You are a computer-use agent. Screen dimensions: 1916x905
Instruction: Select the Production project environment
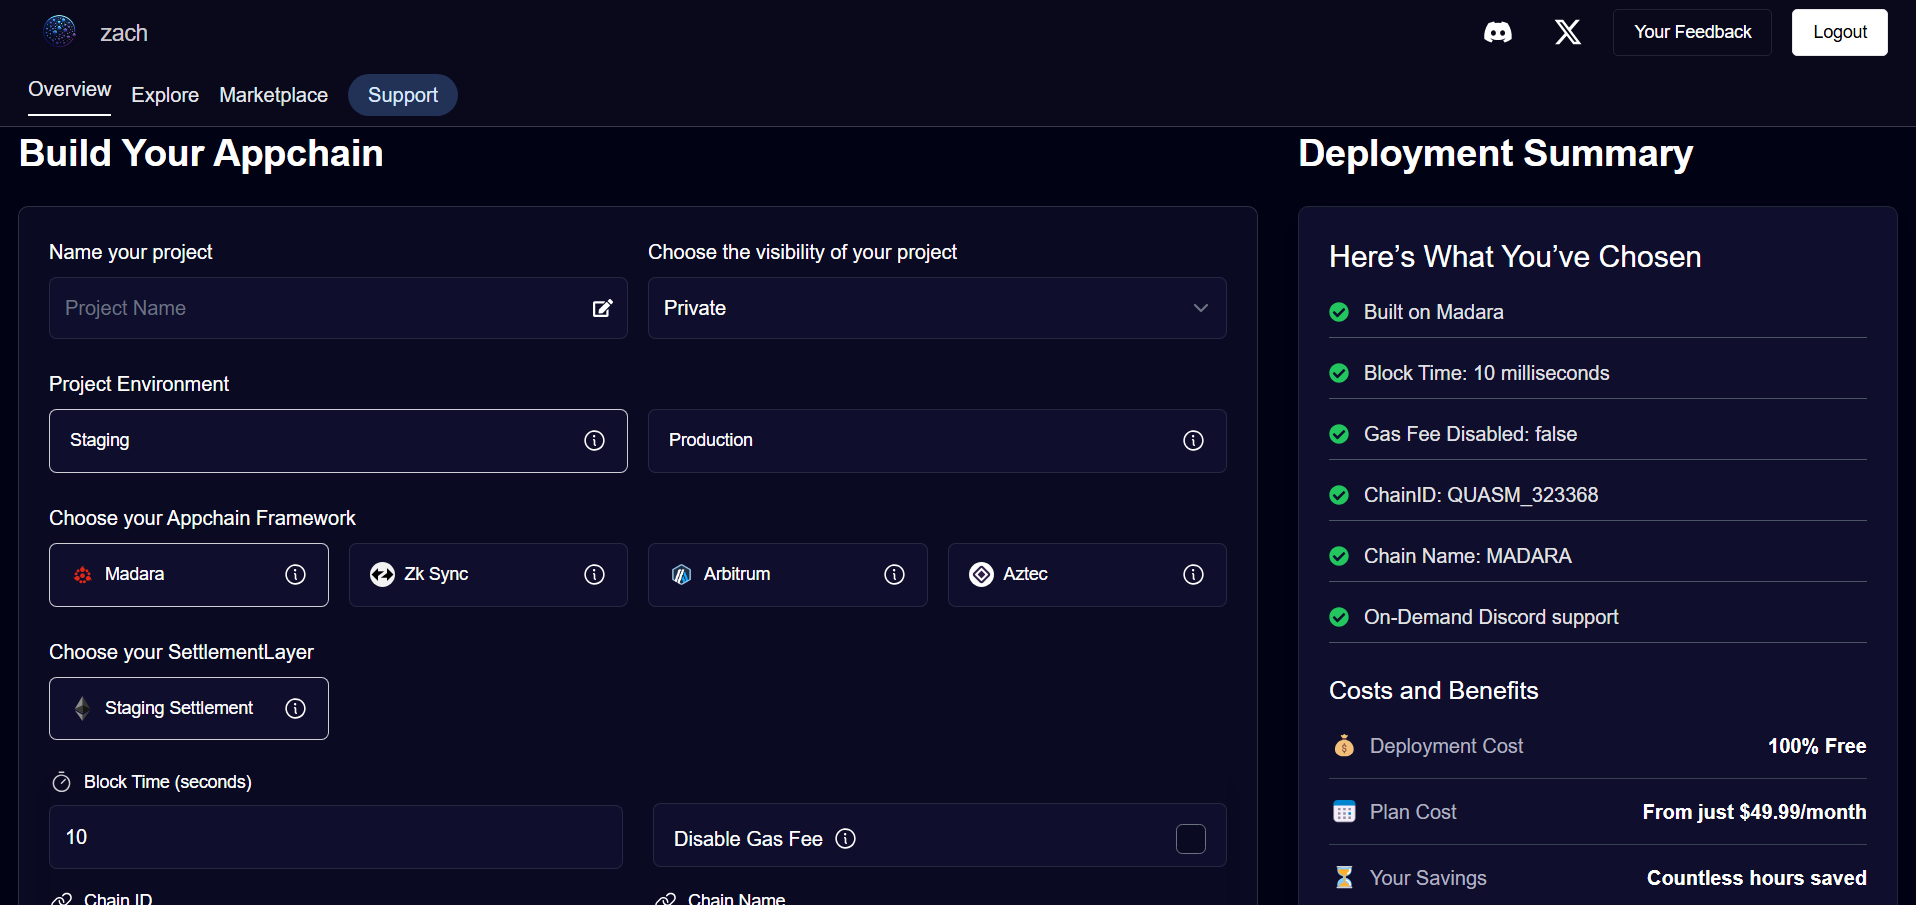937,441
